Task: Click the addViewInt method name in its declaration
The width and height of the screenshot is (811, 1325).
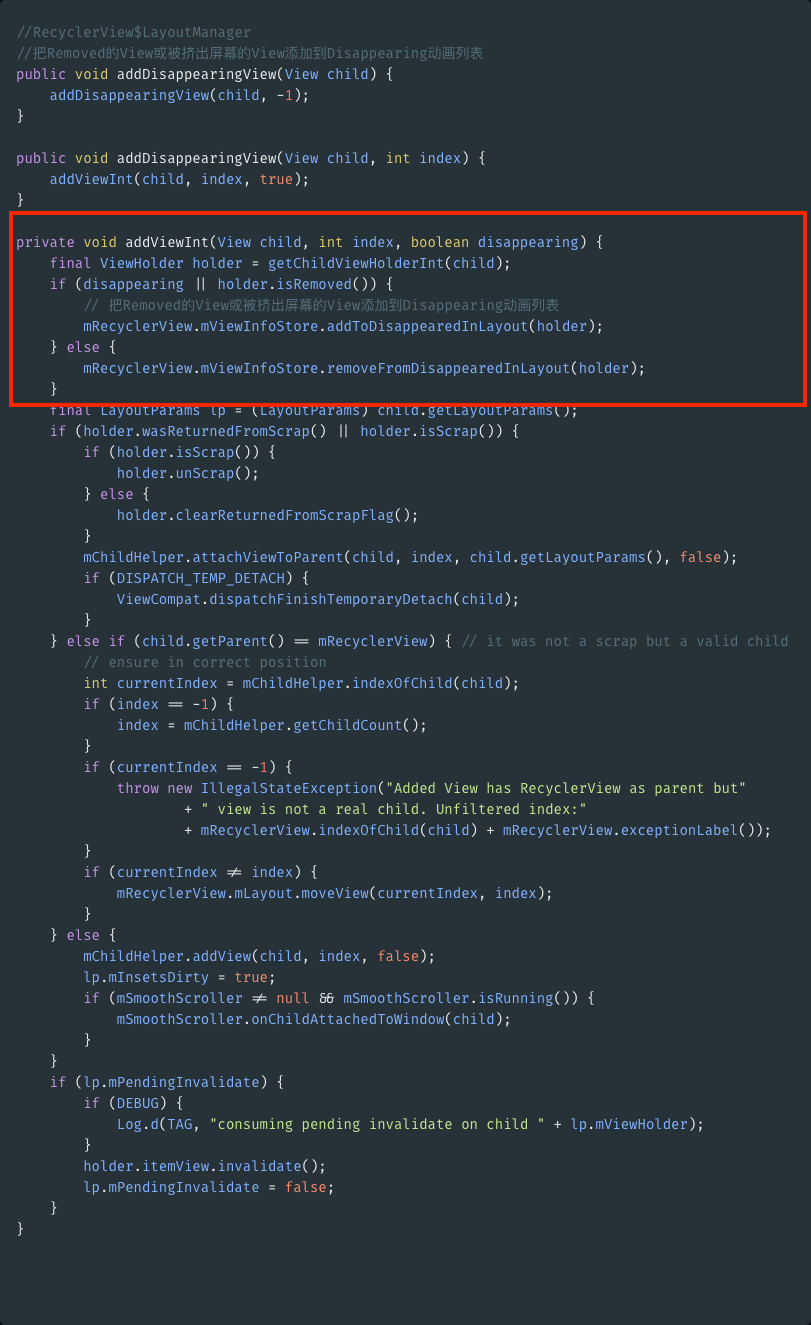Action: (167, 242)
